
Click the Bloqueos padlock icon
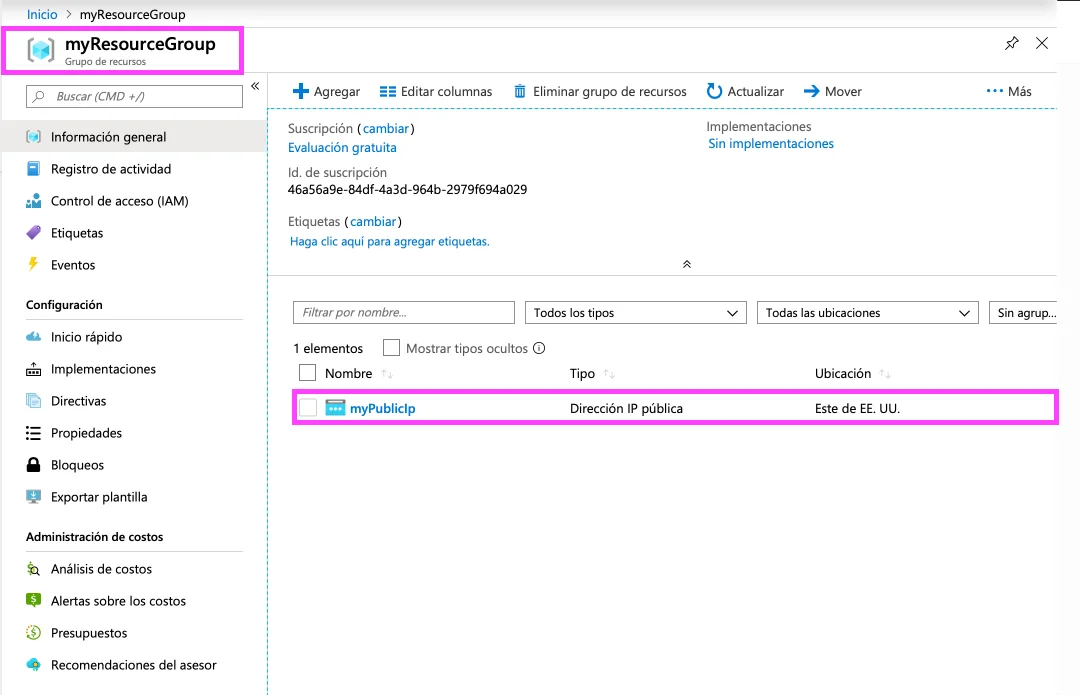coord(33,465)
